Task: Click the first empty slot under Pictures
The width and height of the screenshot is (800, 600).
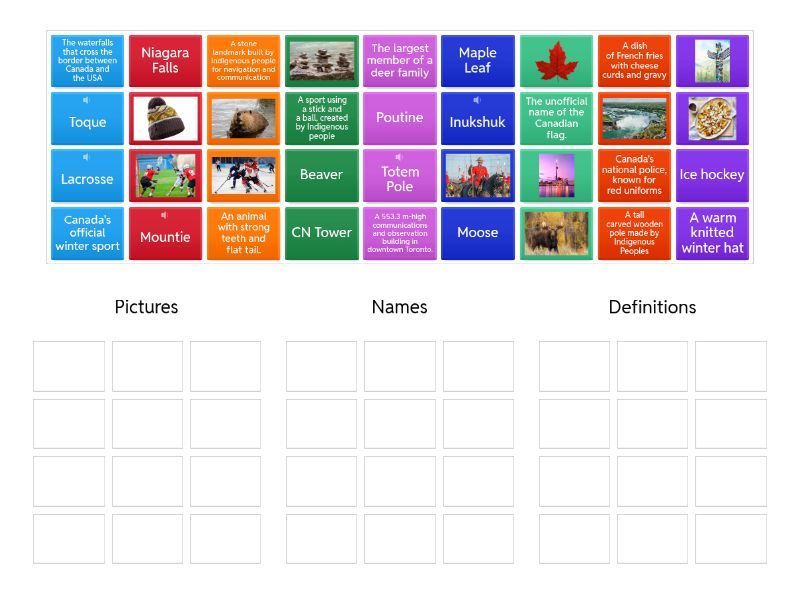Action: [69, 366]
